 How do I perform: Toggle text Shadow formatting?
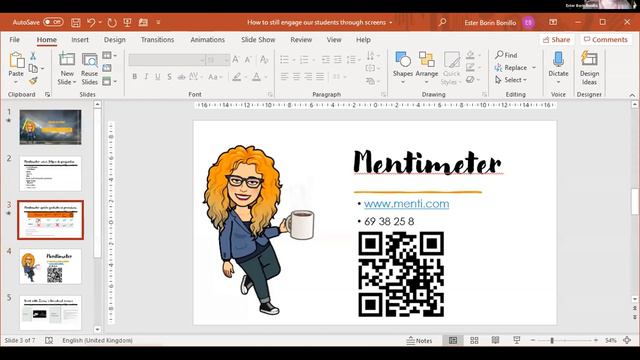tap(169, 76)
